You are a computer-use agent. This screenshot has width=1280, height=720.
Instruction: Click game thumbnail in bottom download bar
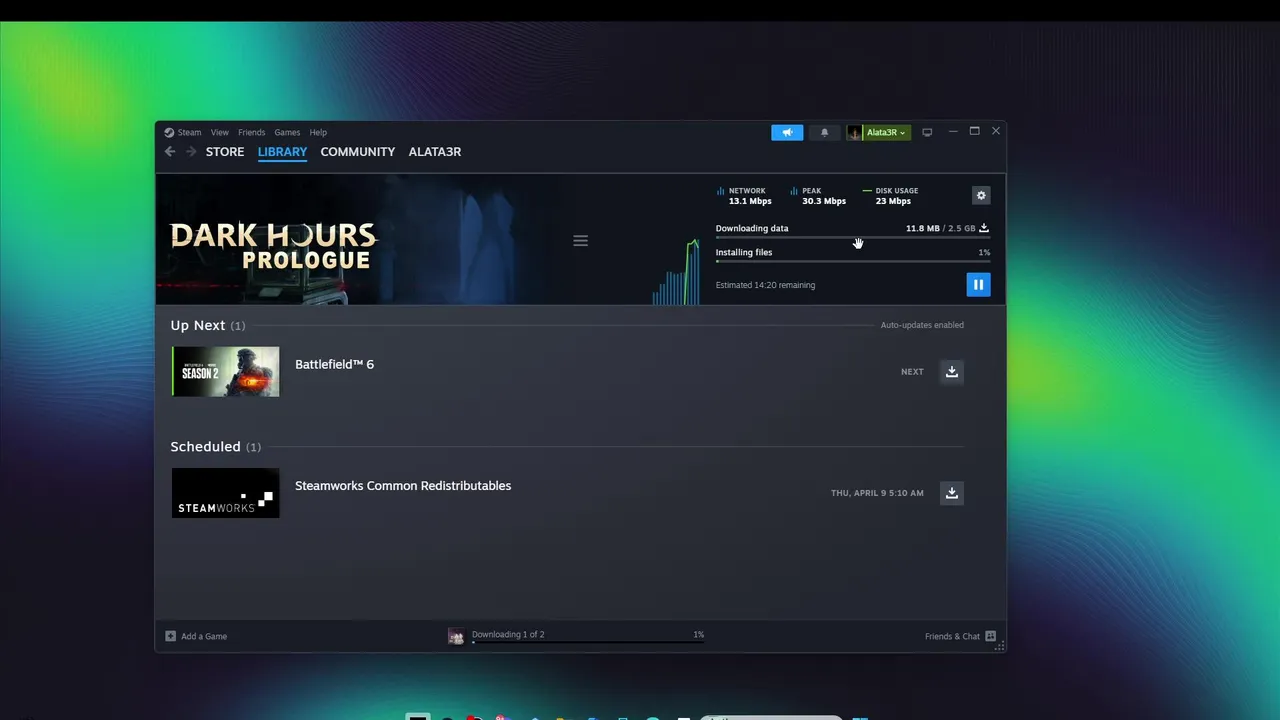(456, 636)
